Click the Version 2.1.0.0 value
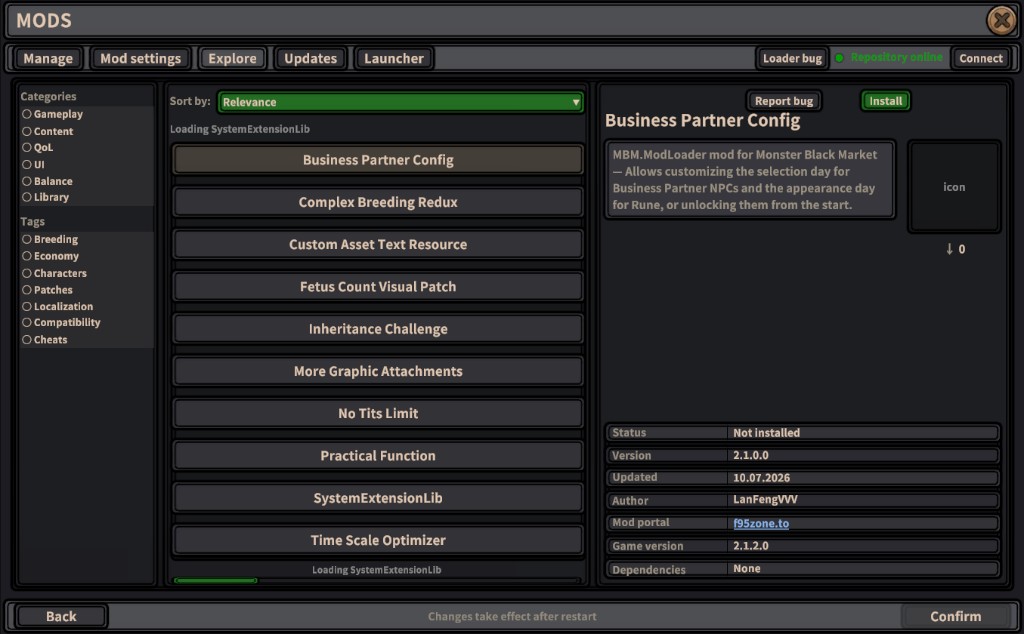This screenshot has width=1024, height=634. [x=751, y=455]
